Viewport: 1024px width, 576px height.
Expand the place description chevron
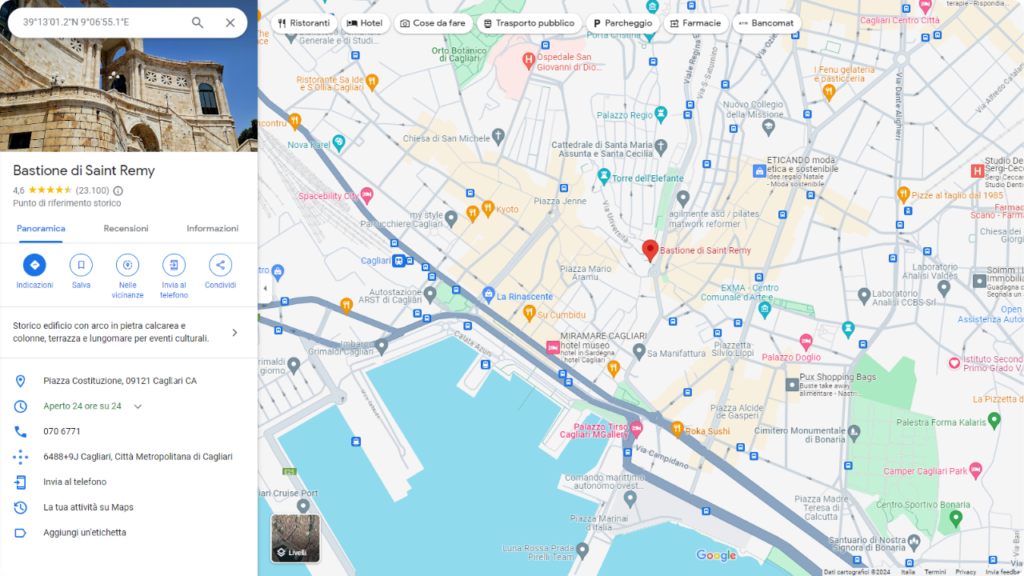coord(234,332)
